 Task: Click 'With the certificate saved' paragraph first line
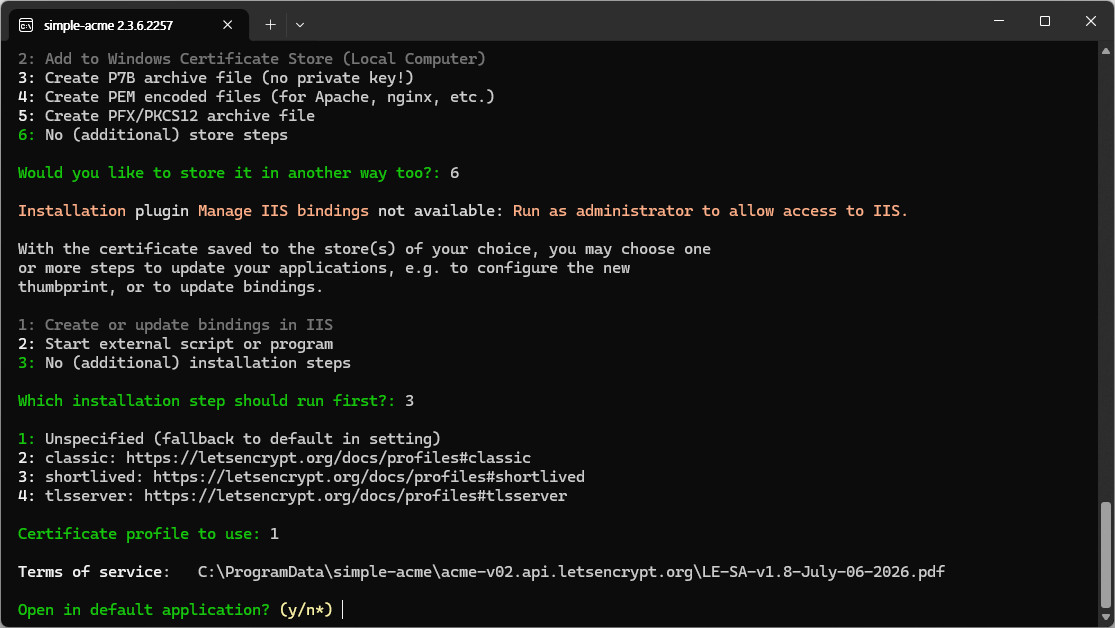[x=364, y=249]
